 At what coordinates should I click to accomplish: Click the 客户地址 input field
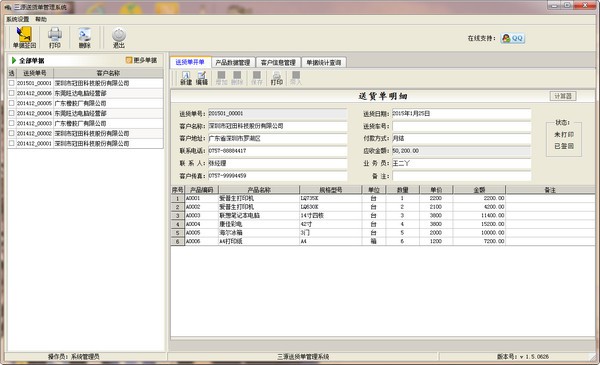pyautogui.click(x=277, y=139)
